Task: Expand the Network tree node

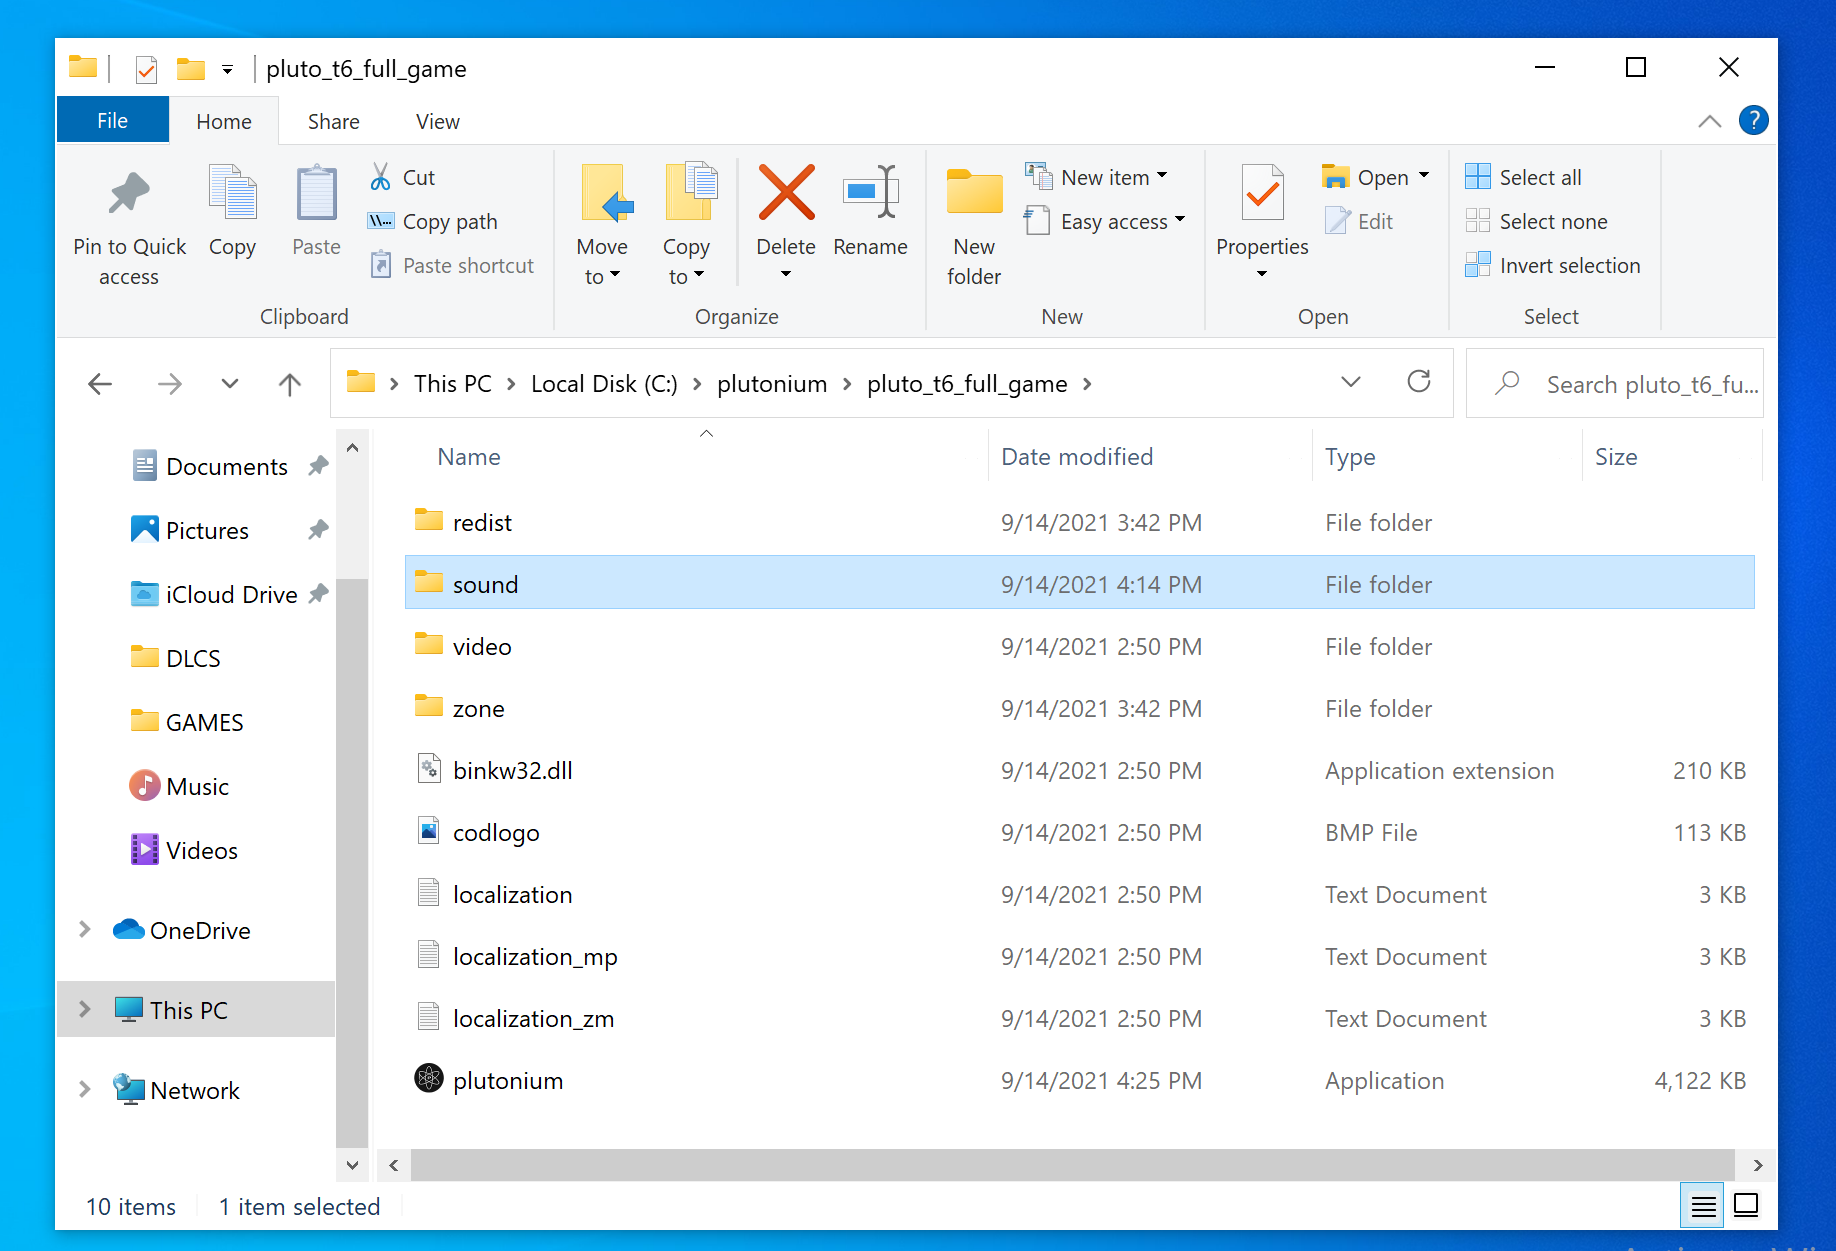Action: tap(85, 1089)
